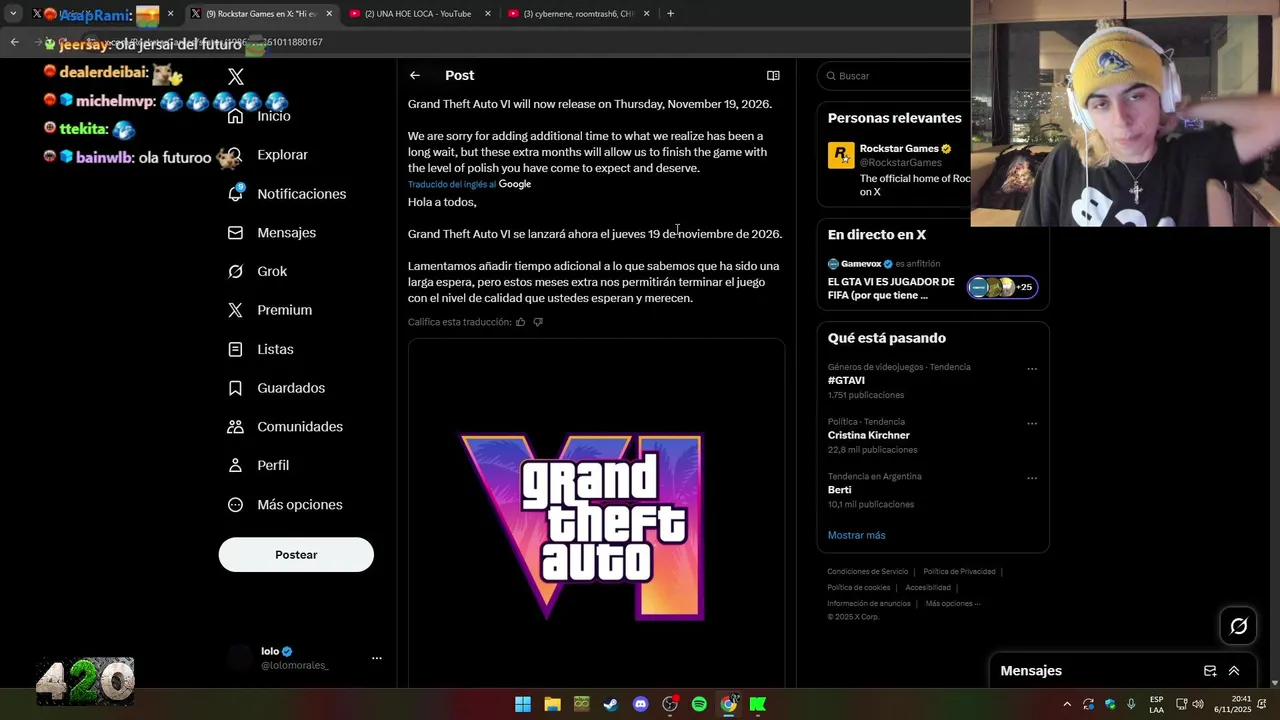Open Accesibilidad footer link

click(928, 588)
